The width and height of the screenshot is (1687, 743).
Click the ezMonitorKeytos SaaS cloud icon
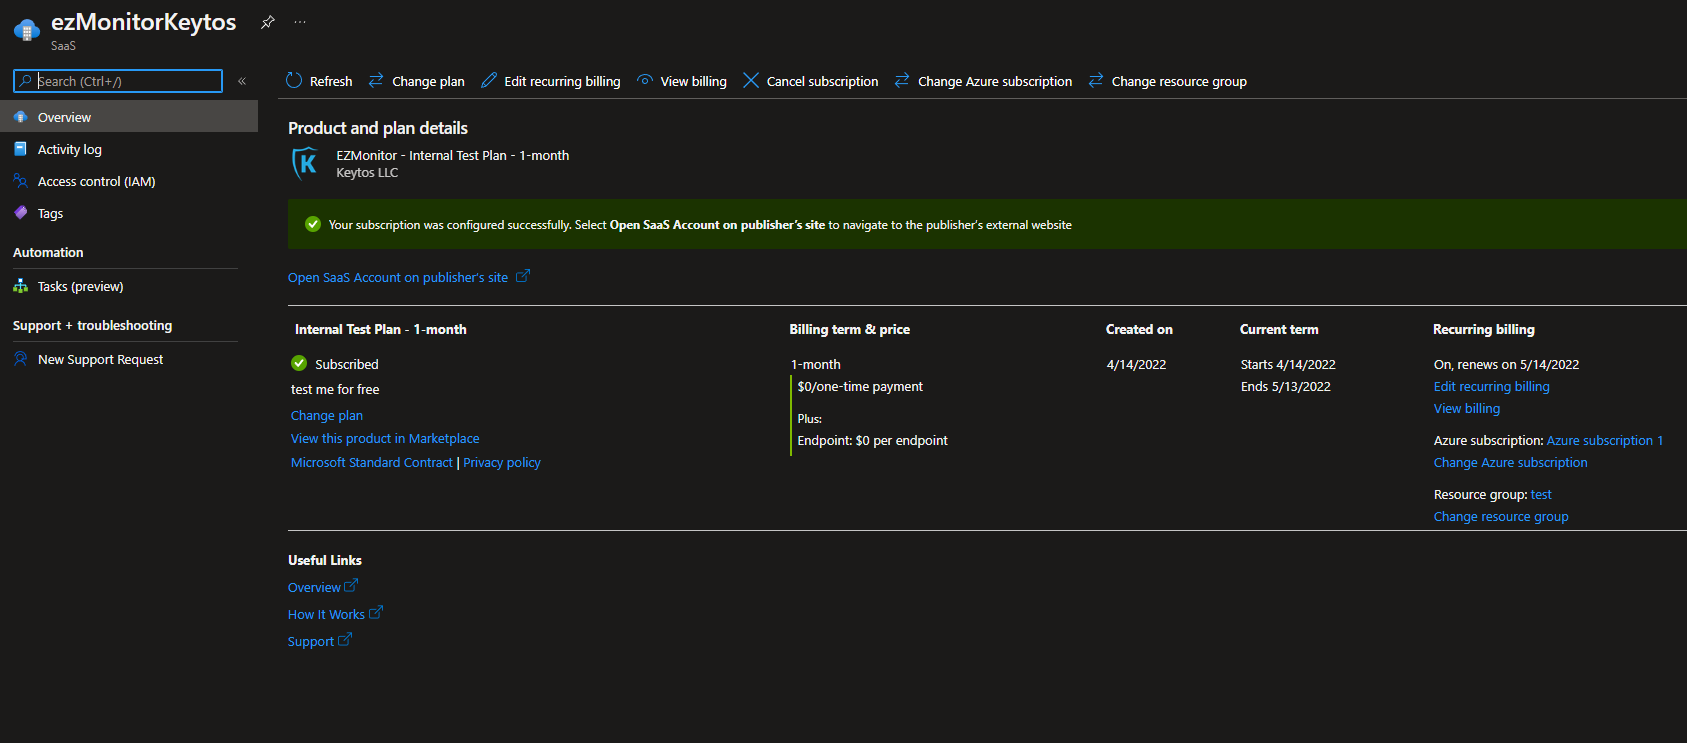click(x=27, y=30)
